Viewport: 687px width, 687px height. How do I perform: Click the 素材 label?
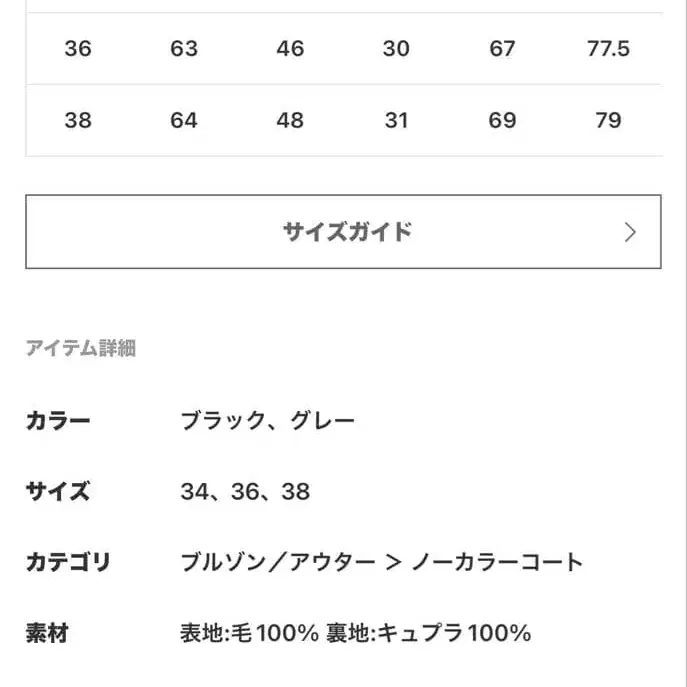[x=47, y=632]
